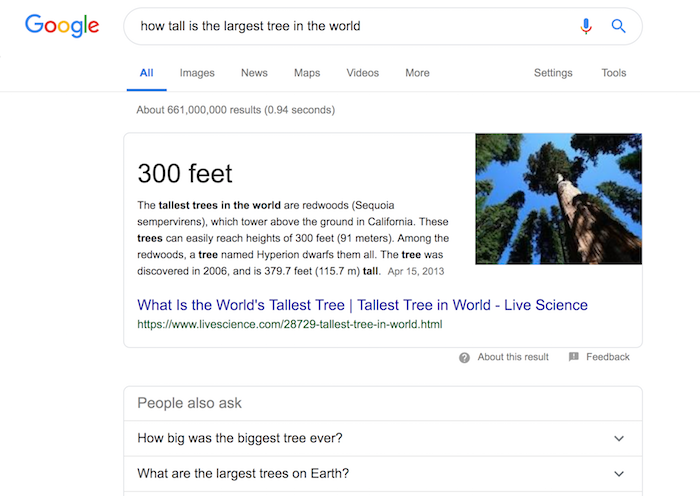Click the About this result text
Viewport: 700px width, 496px height.
click(x=513, y=357)
